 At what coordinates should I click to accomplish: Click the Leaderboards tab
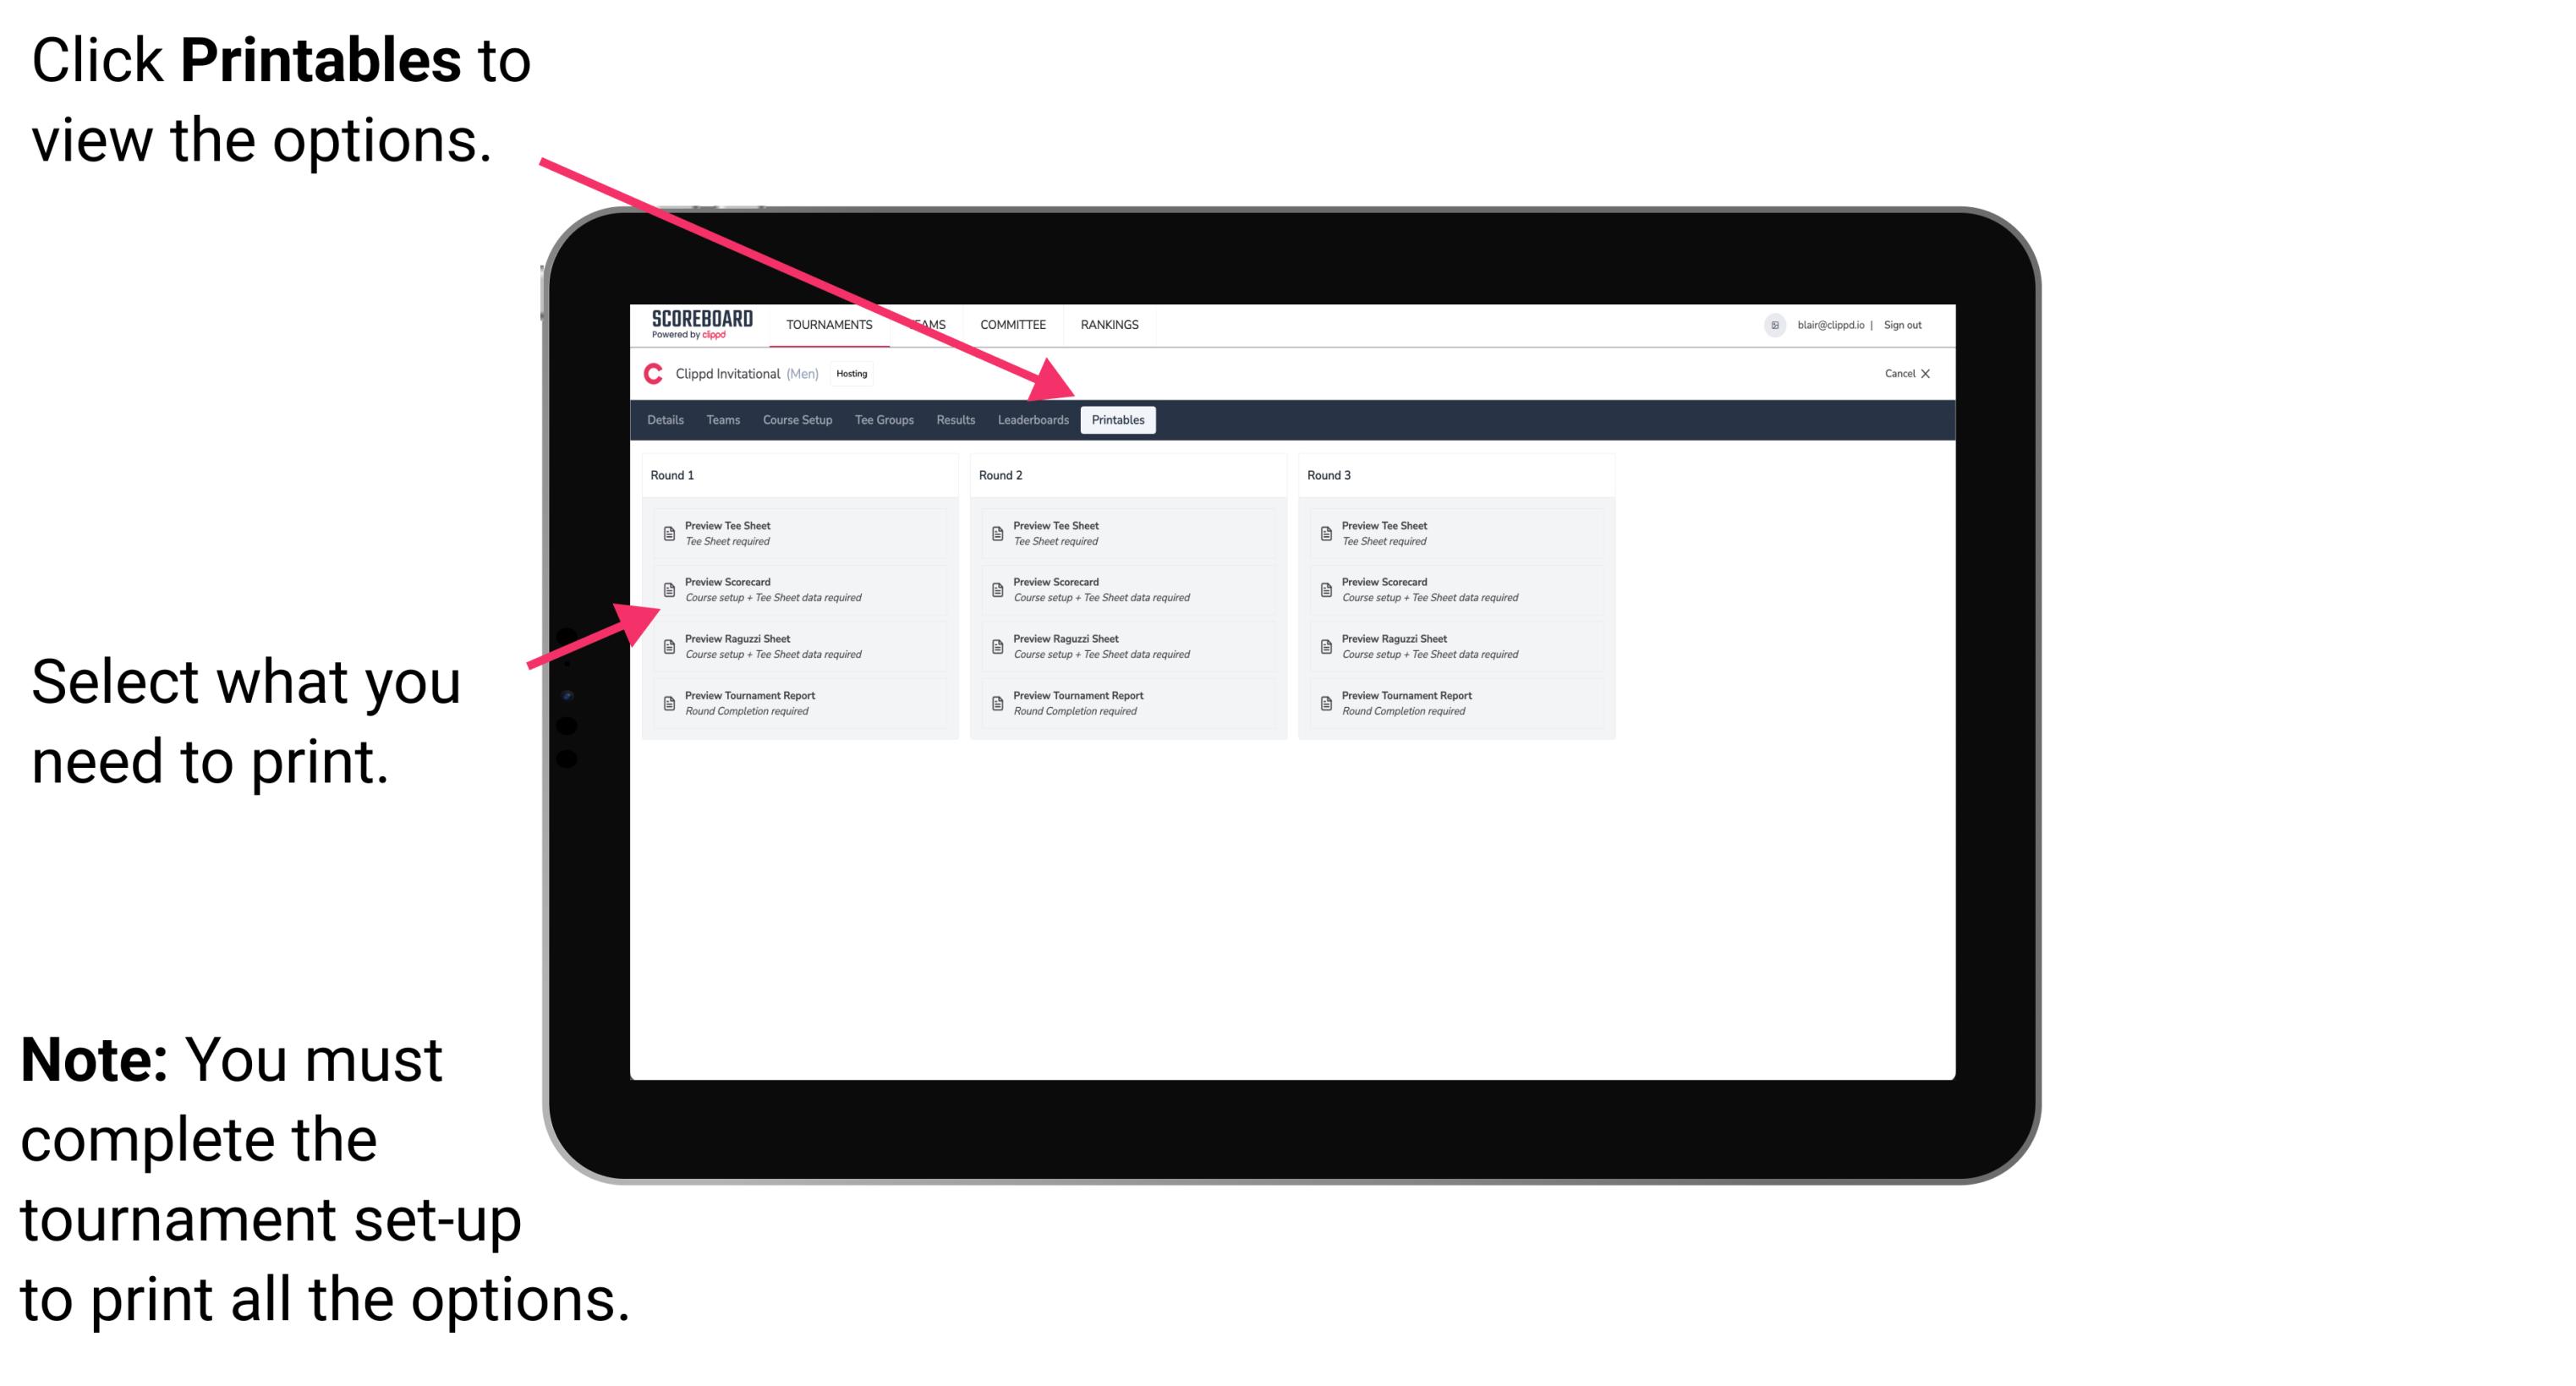(x=1033, y=420)
